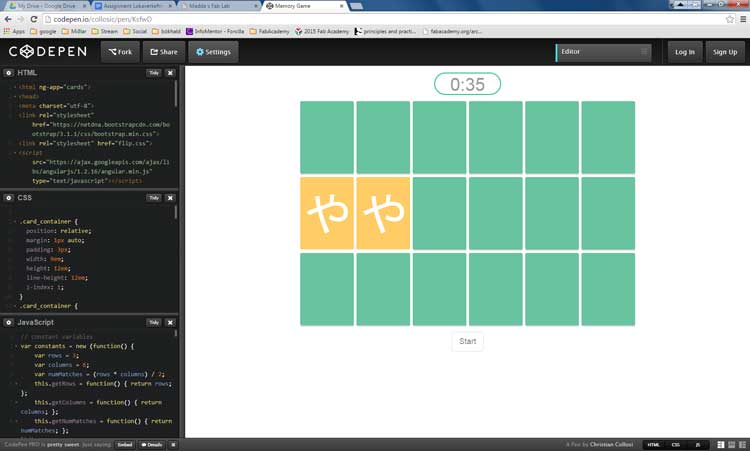Open the google bookmarks folder
The width and height of the screenshot is (750, 451).
(x=43, y=31)
